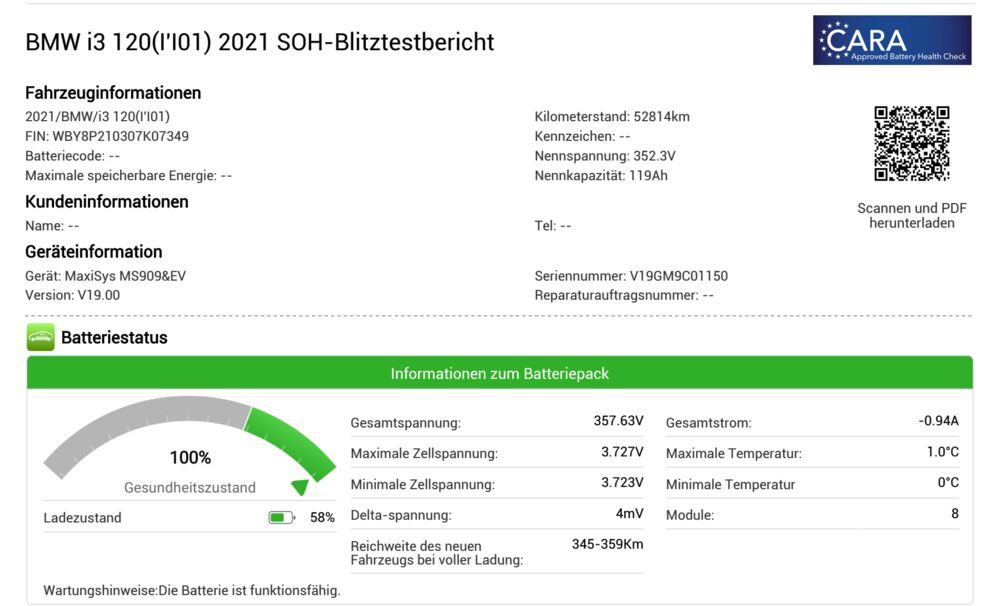The height and width of the screenshot is (606, 1000).
Task: Click the report title "BMW i3 120 SOH-Blitztestbericht"
Action: [260, 42]
